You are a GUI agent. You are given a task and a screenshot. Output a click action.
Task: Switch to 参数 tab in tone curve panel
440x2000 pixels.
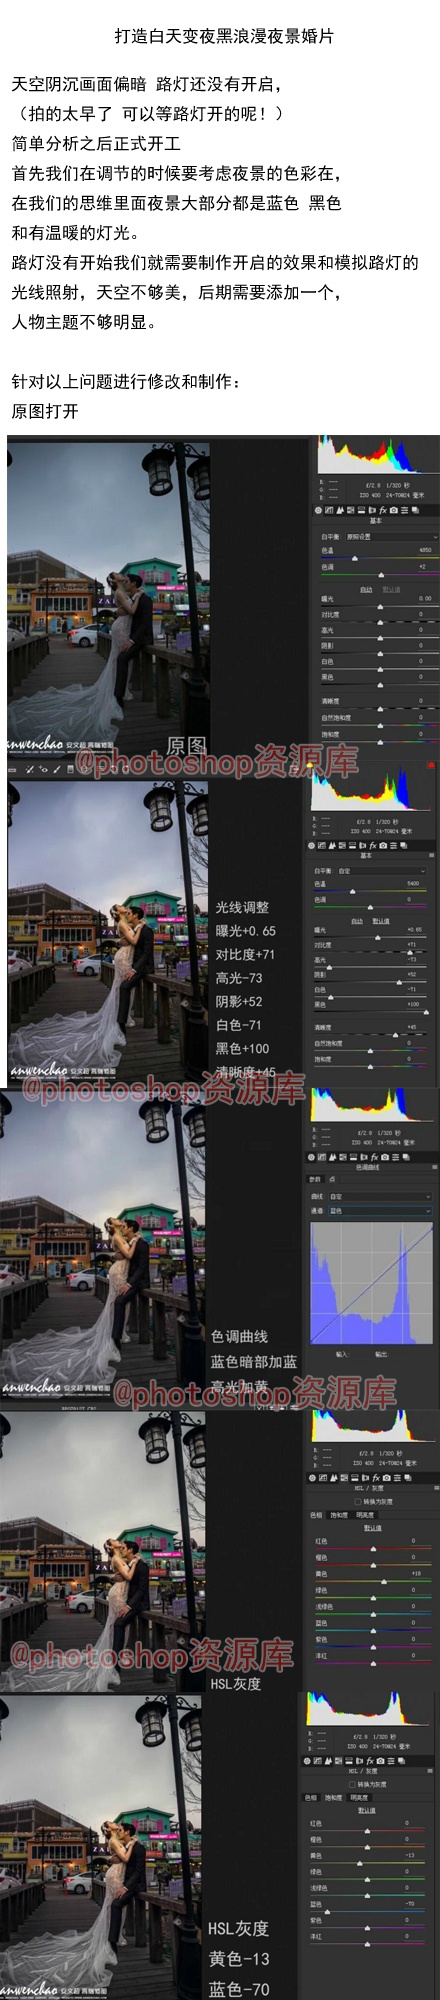[314, 1180]
